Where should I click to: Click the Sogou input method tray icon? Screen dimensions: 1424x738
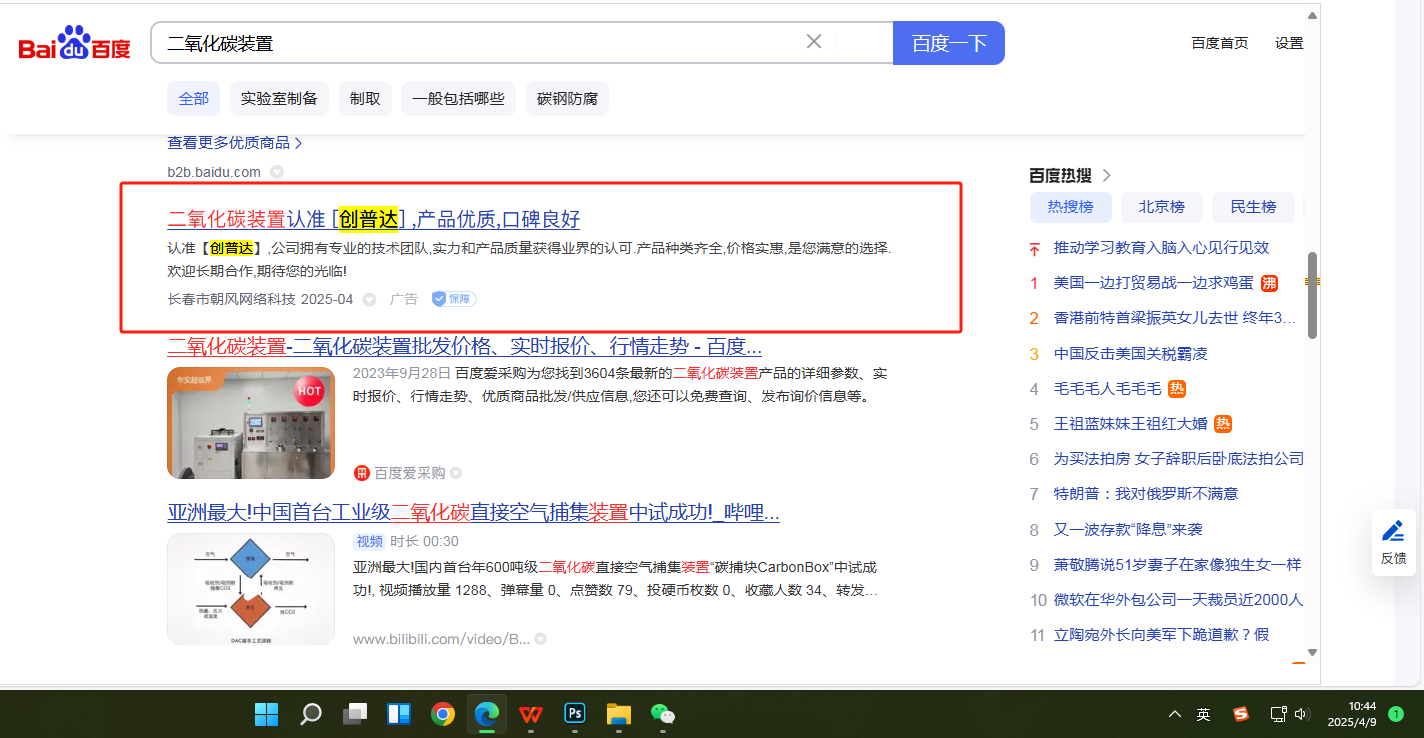(x=1240, y=714)
